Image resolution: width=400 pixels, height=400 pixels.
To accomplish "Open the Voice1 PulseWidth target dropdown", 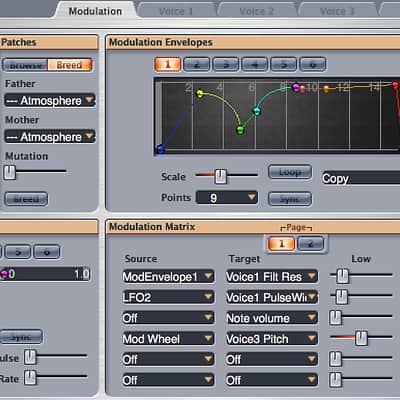I will click(x=272, y=297).
